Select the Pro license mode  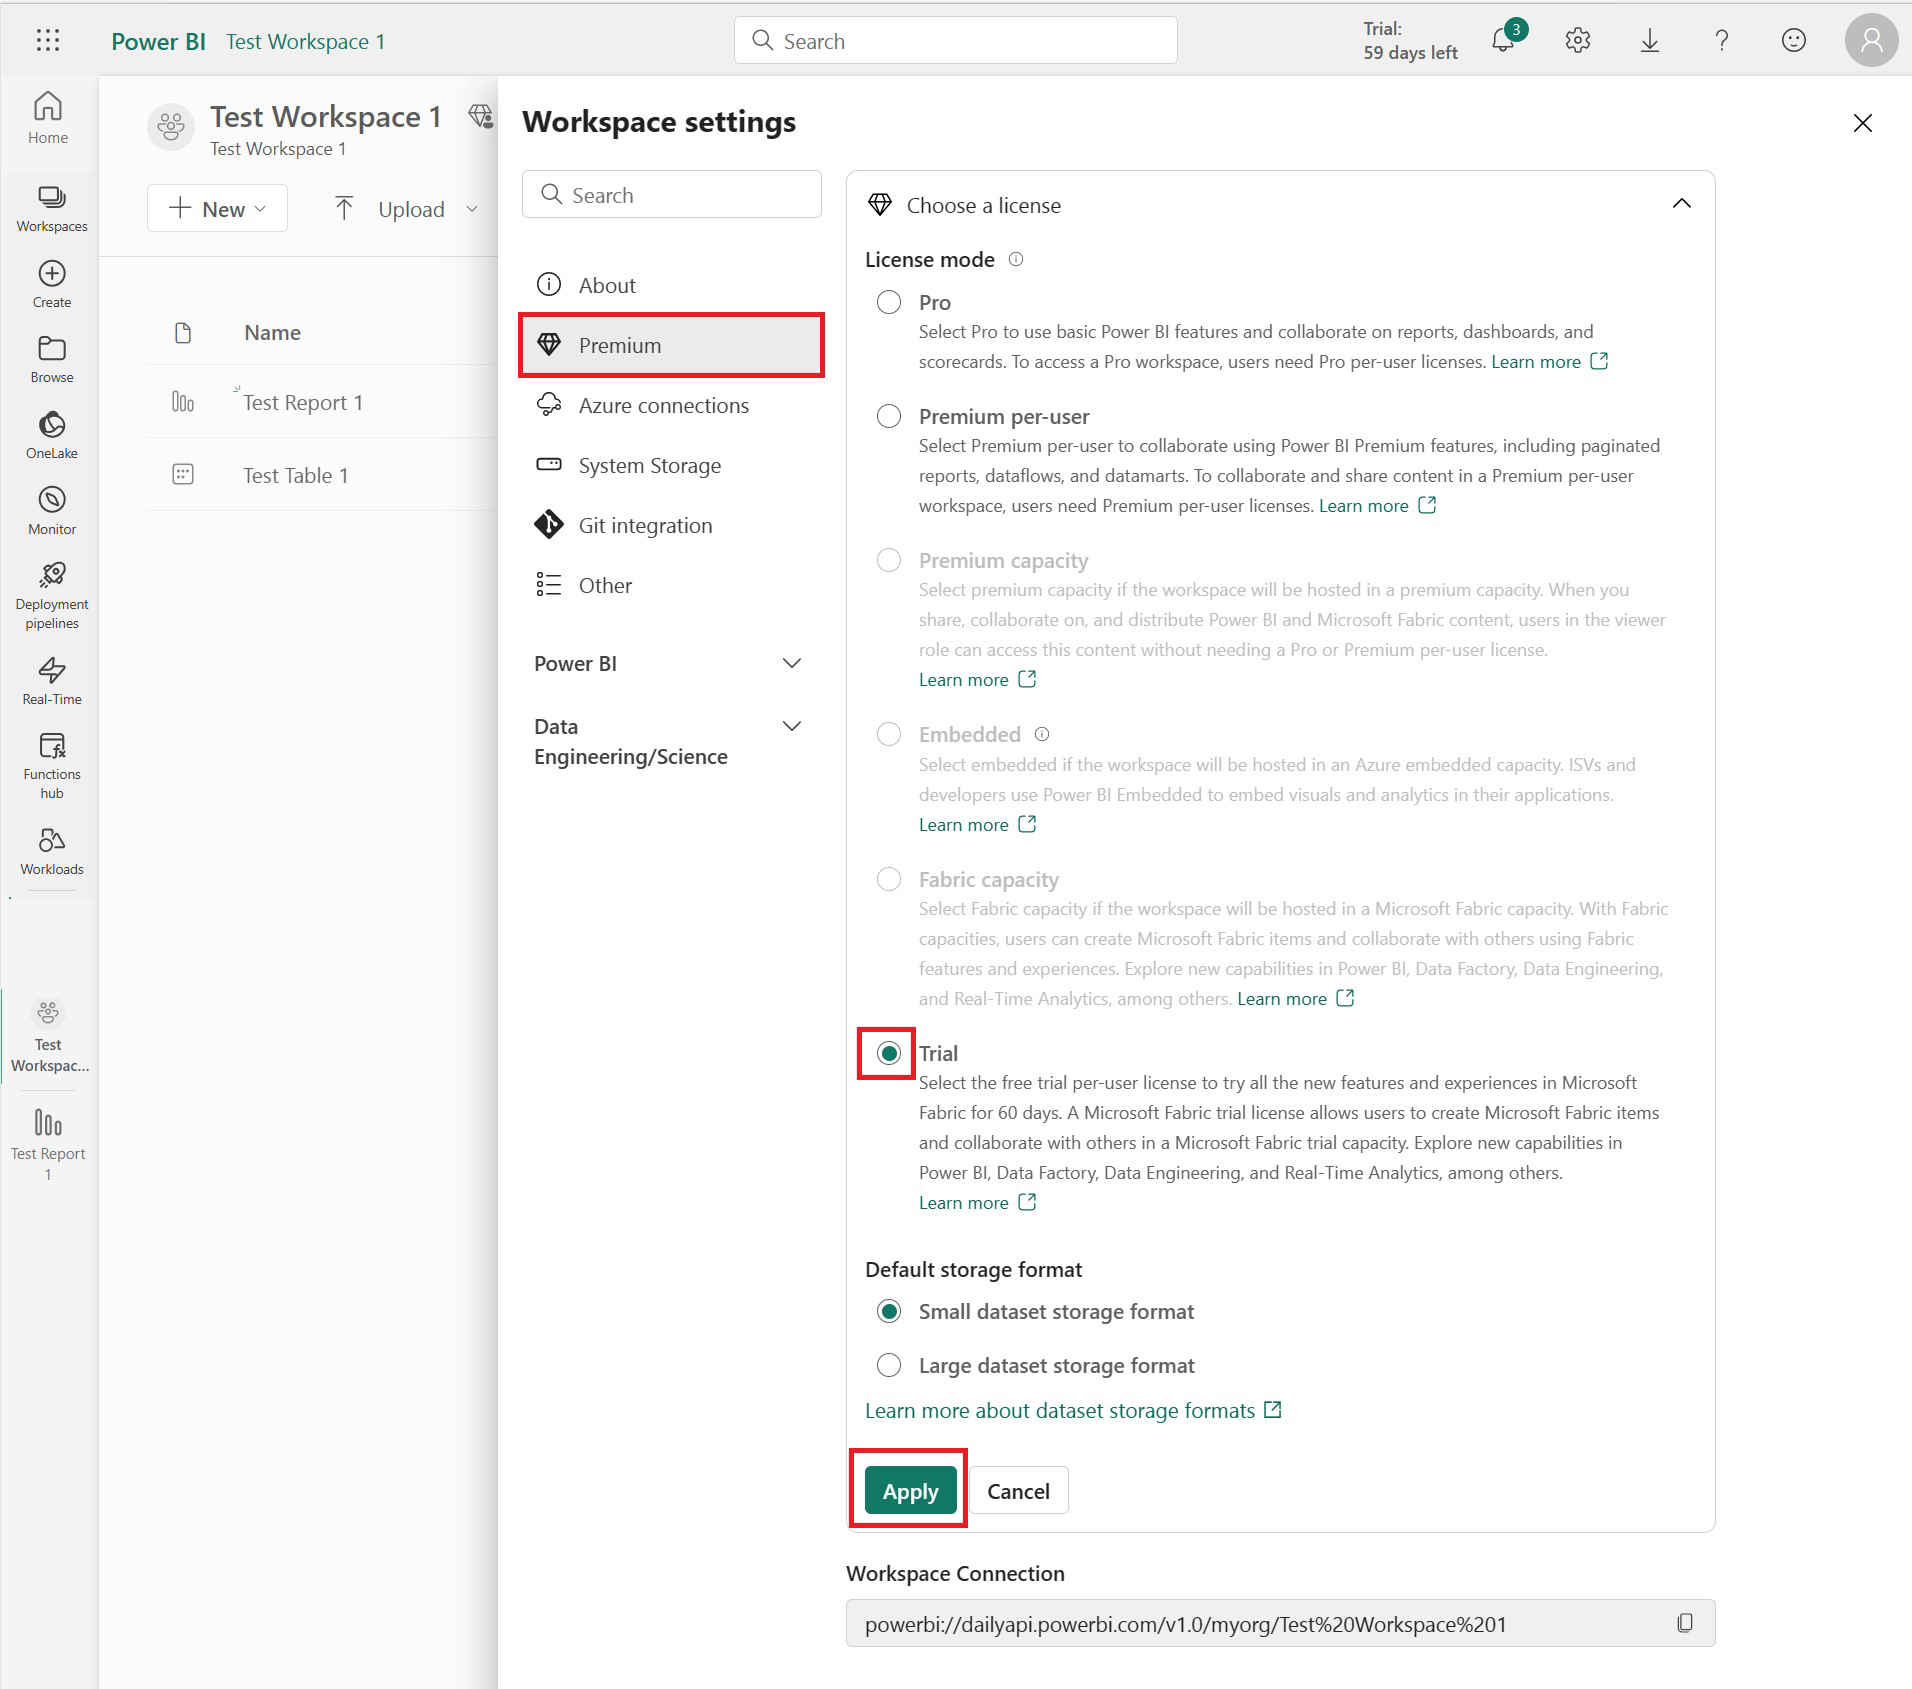889,302
